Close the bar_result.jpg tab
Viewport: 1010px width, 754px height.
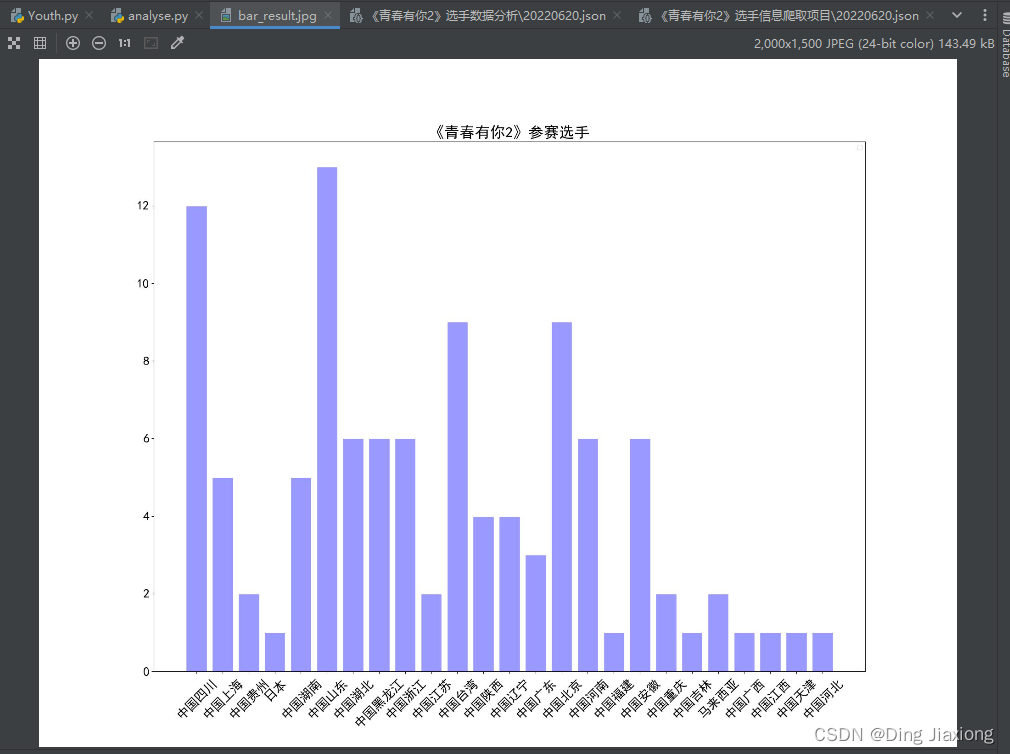[328, 15]
